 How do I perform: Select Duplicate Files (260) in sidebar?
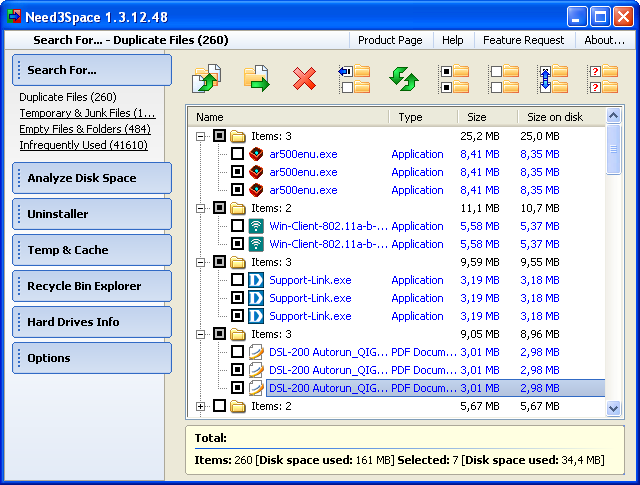[x=68, y=97]
